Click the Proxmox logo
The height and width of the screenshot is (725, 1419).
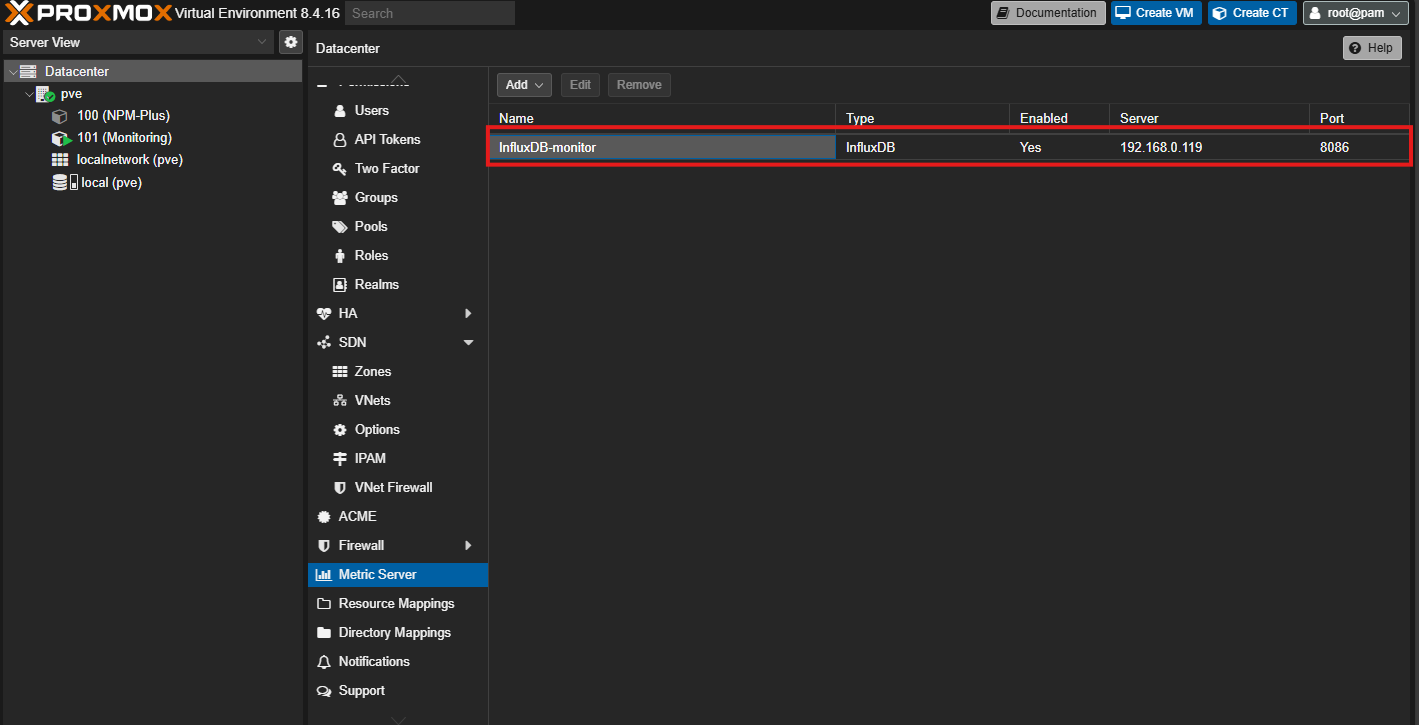click(x=88, y=13)
